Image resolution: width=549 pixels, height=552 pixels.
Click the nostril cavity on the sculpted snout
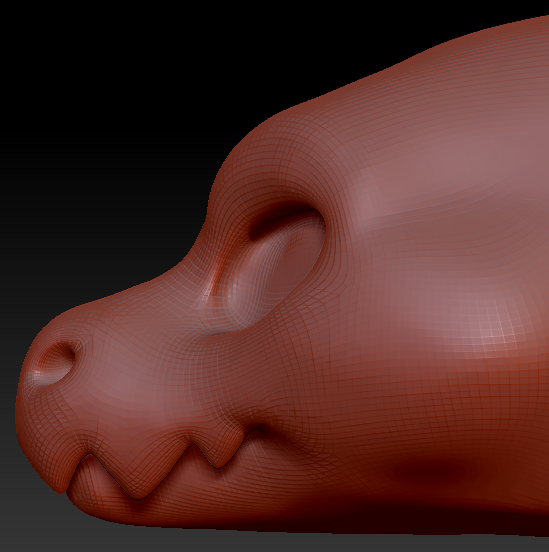[57, 362]
